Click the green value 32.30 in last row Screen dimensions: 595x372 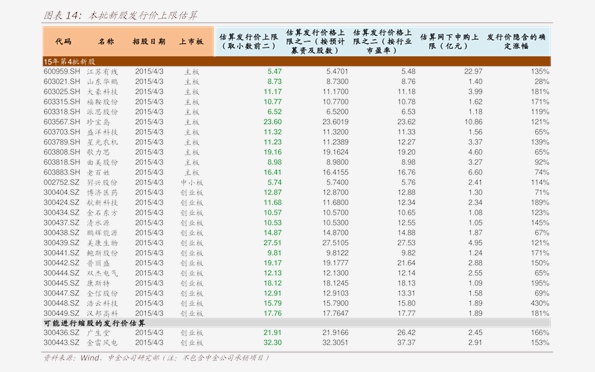tap(272, 343)
